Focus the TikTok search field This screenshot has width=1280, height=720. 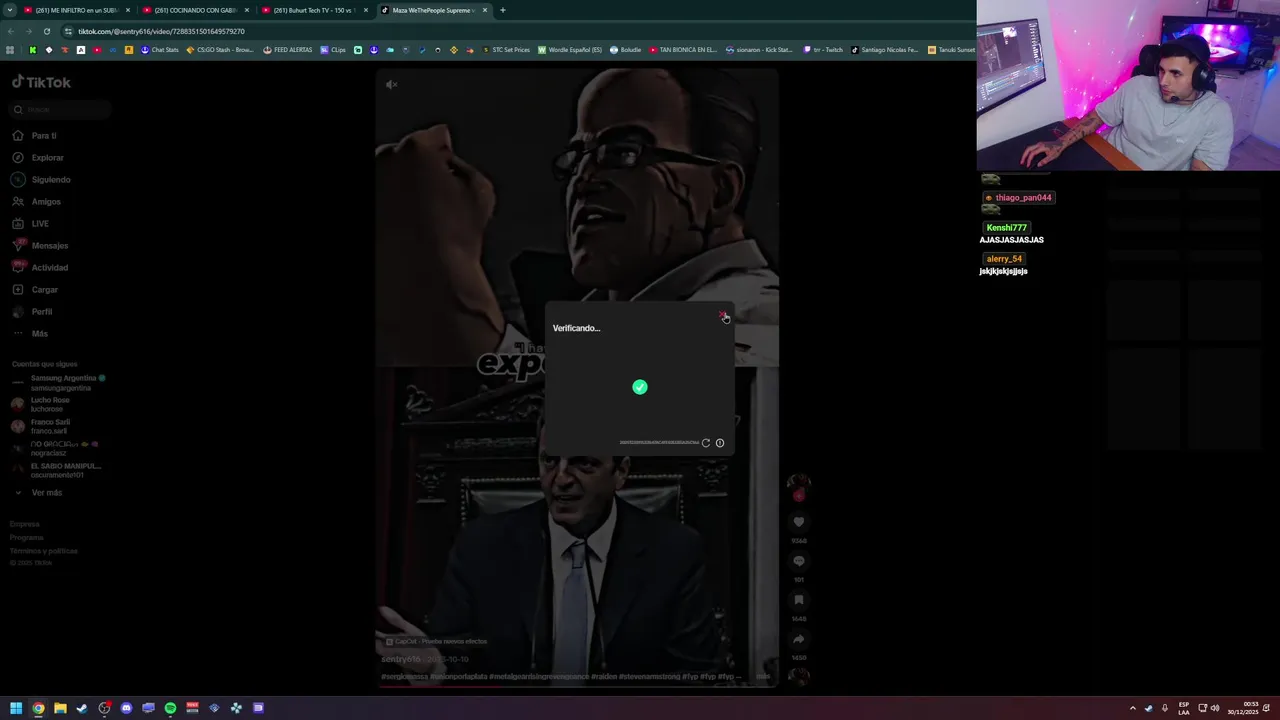pyautogui.click(x=60, y=109)
